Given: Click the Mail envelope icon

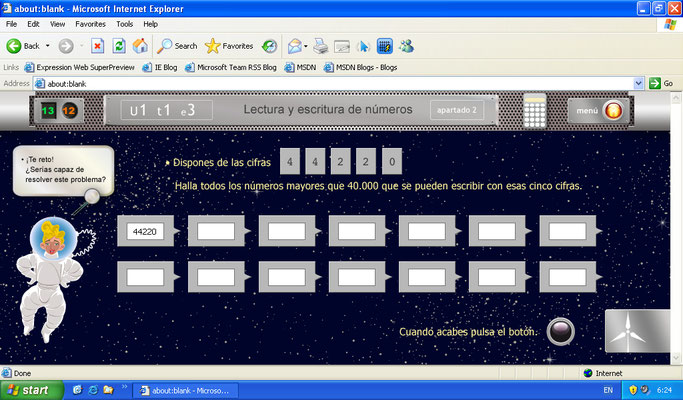Looking at the screenshot, I should pos(295,46).
